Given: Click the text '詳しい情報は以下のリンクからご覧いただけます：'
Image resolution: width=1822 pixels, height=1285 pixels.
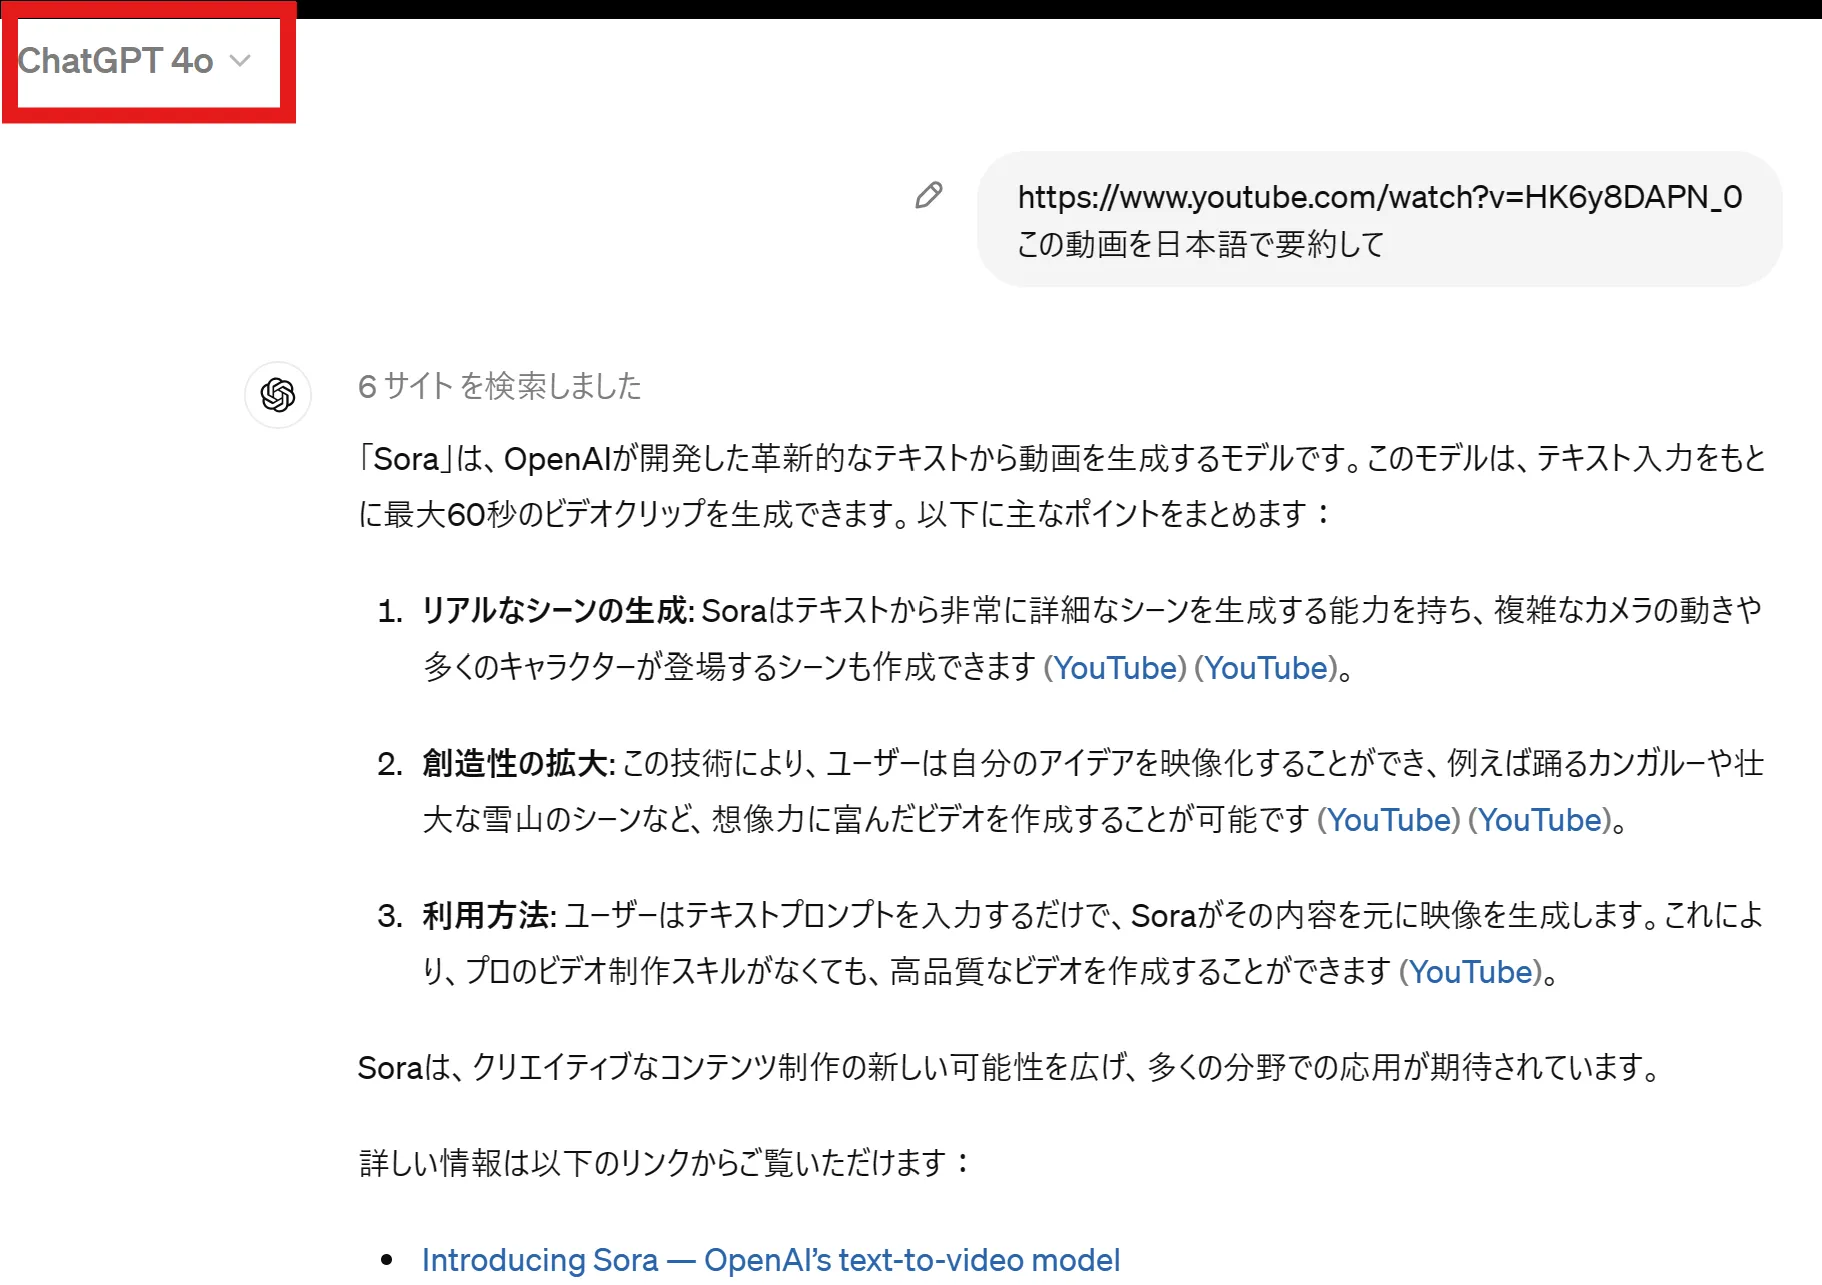Looking at the screenshot, I should point(666,1163).
